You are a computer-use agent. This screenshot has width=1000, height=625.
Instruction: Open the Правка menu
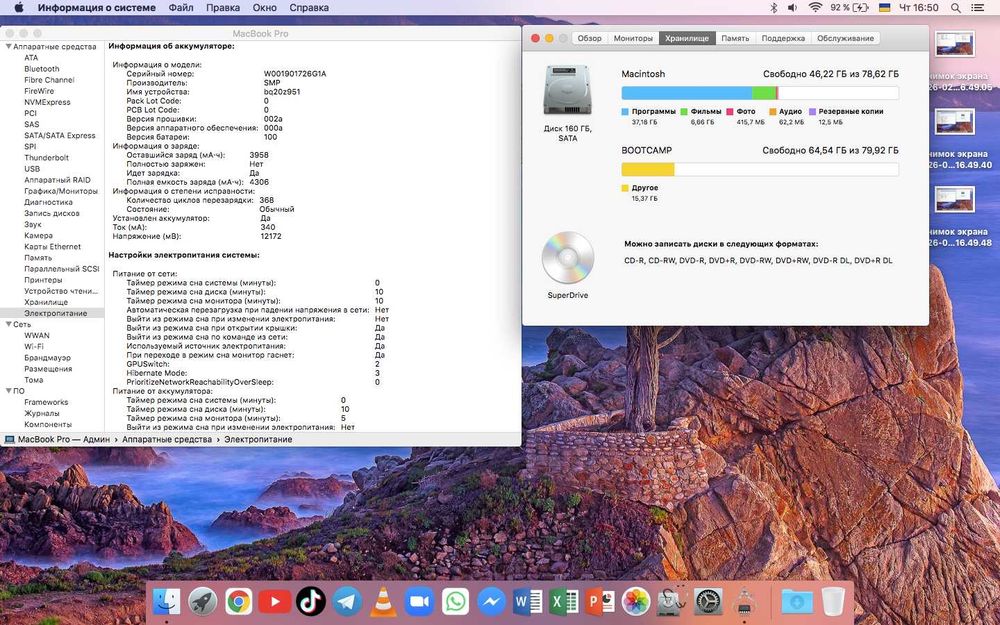click(223, 8)
